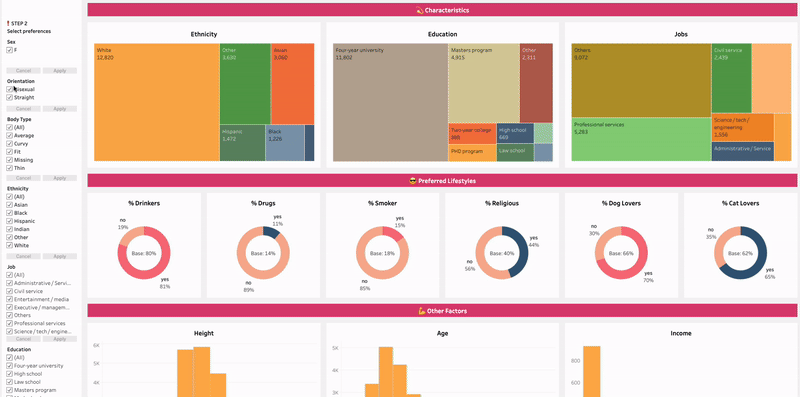Viewport: 800px width, 397px height.
Task: Click Apply under the Sex filter
Action: click(60, 71)
